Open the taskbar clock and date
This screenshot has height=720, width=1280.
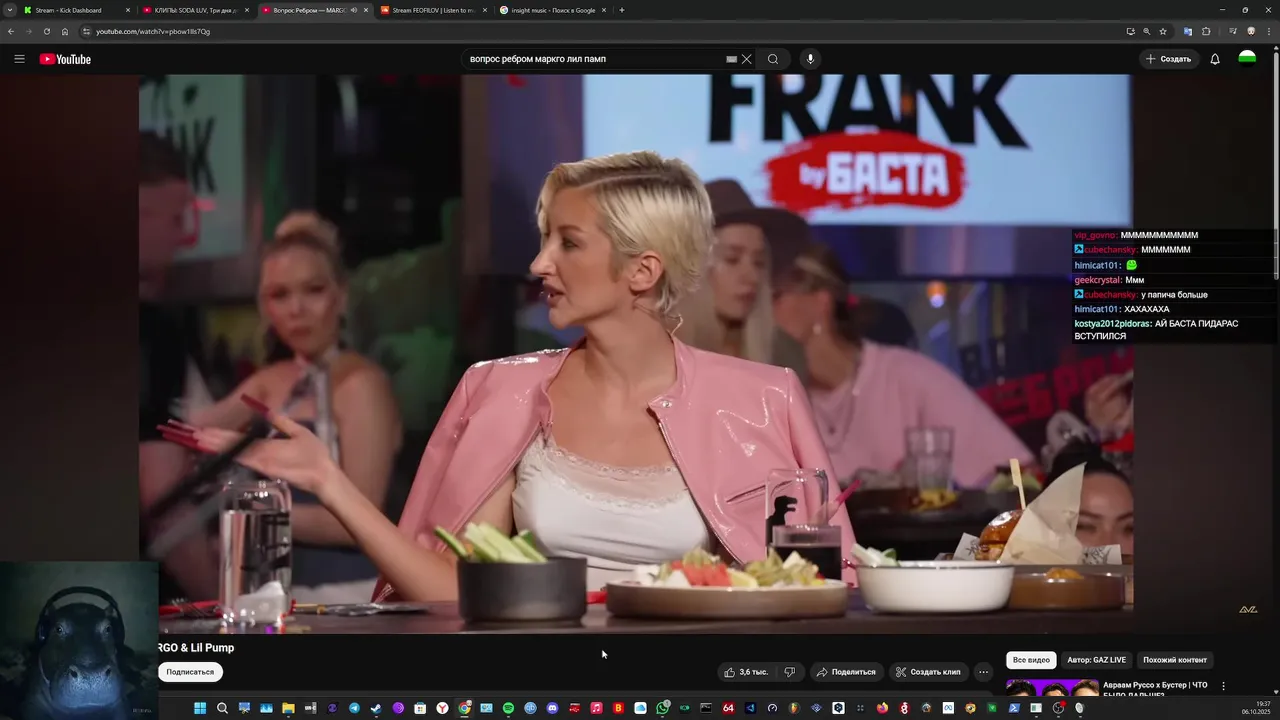tap(1256, 708)
